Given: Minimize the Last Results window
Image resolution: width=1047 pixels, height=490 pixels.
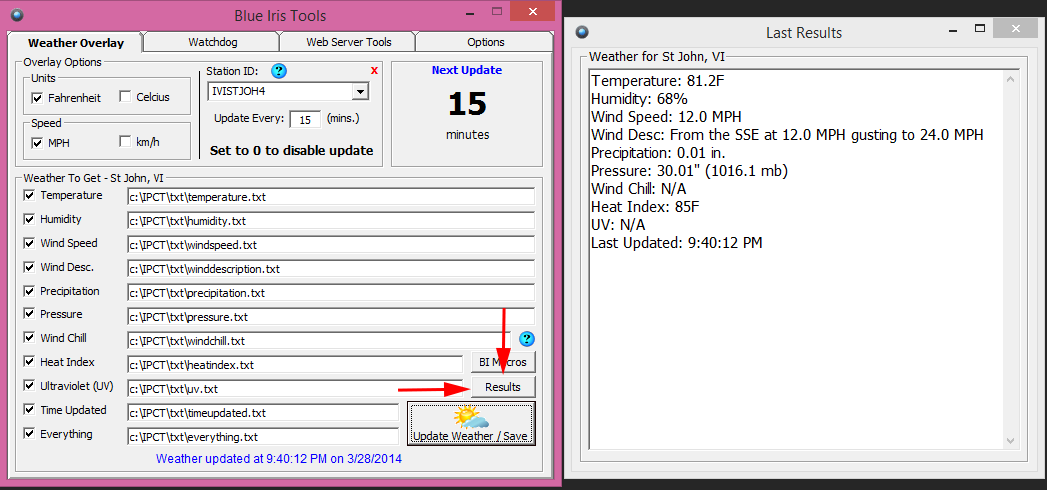Looking at the screenshot, I should [x=951, y=29].
